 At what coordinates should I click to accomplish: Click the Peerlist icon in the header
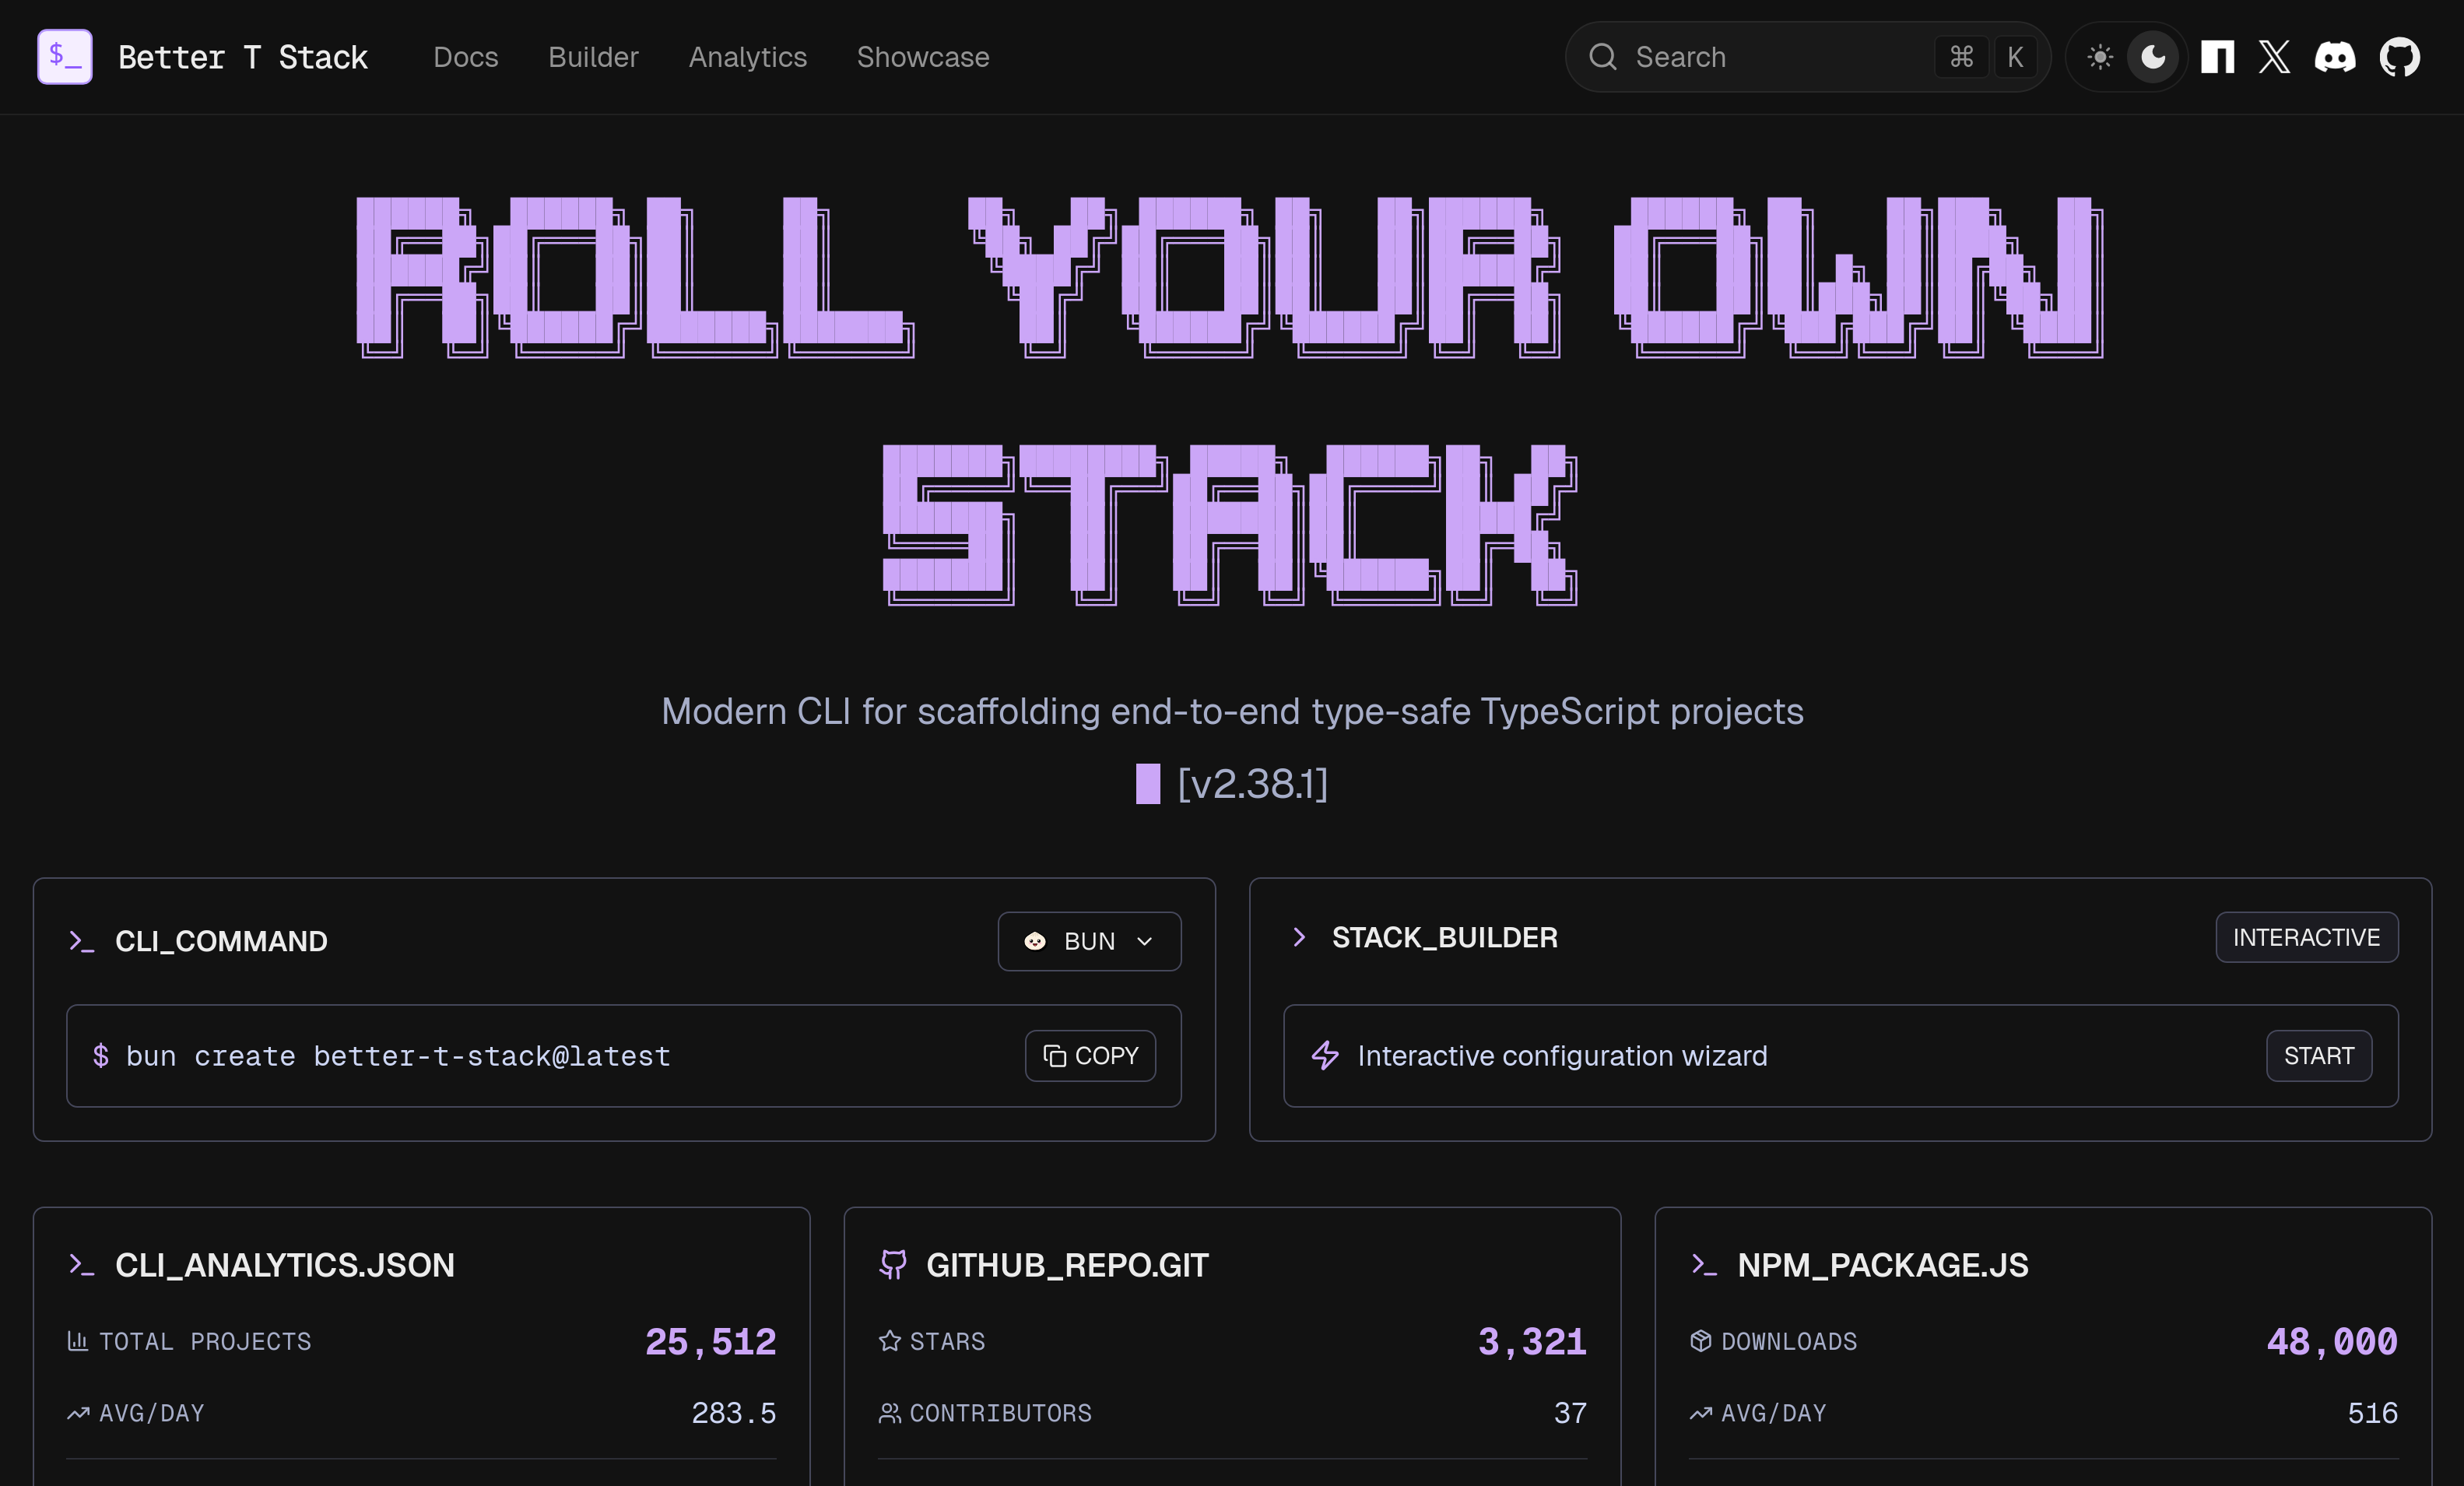coord(2217,57)
